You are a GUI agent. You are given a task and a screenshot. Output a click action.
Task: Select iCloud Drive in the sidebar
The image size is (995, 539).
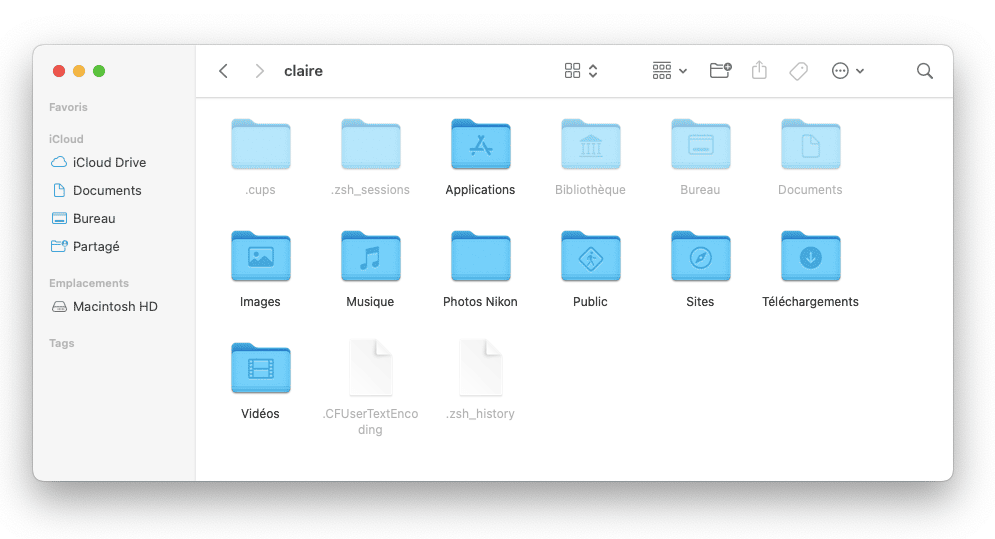109,162
